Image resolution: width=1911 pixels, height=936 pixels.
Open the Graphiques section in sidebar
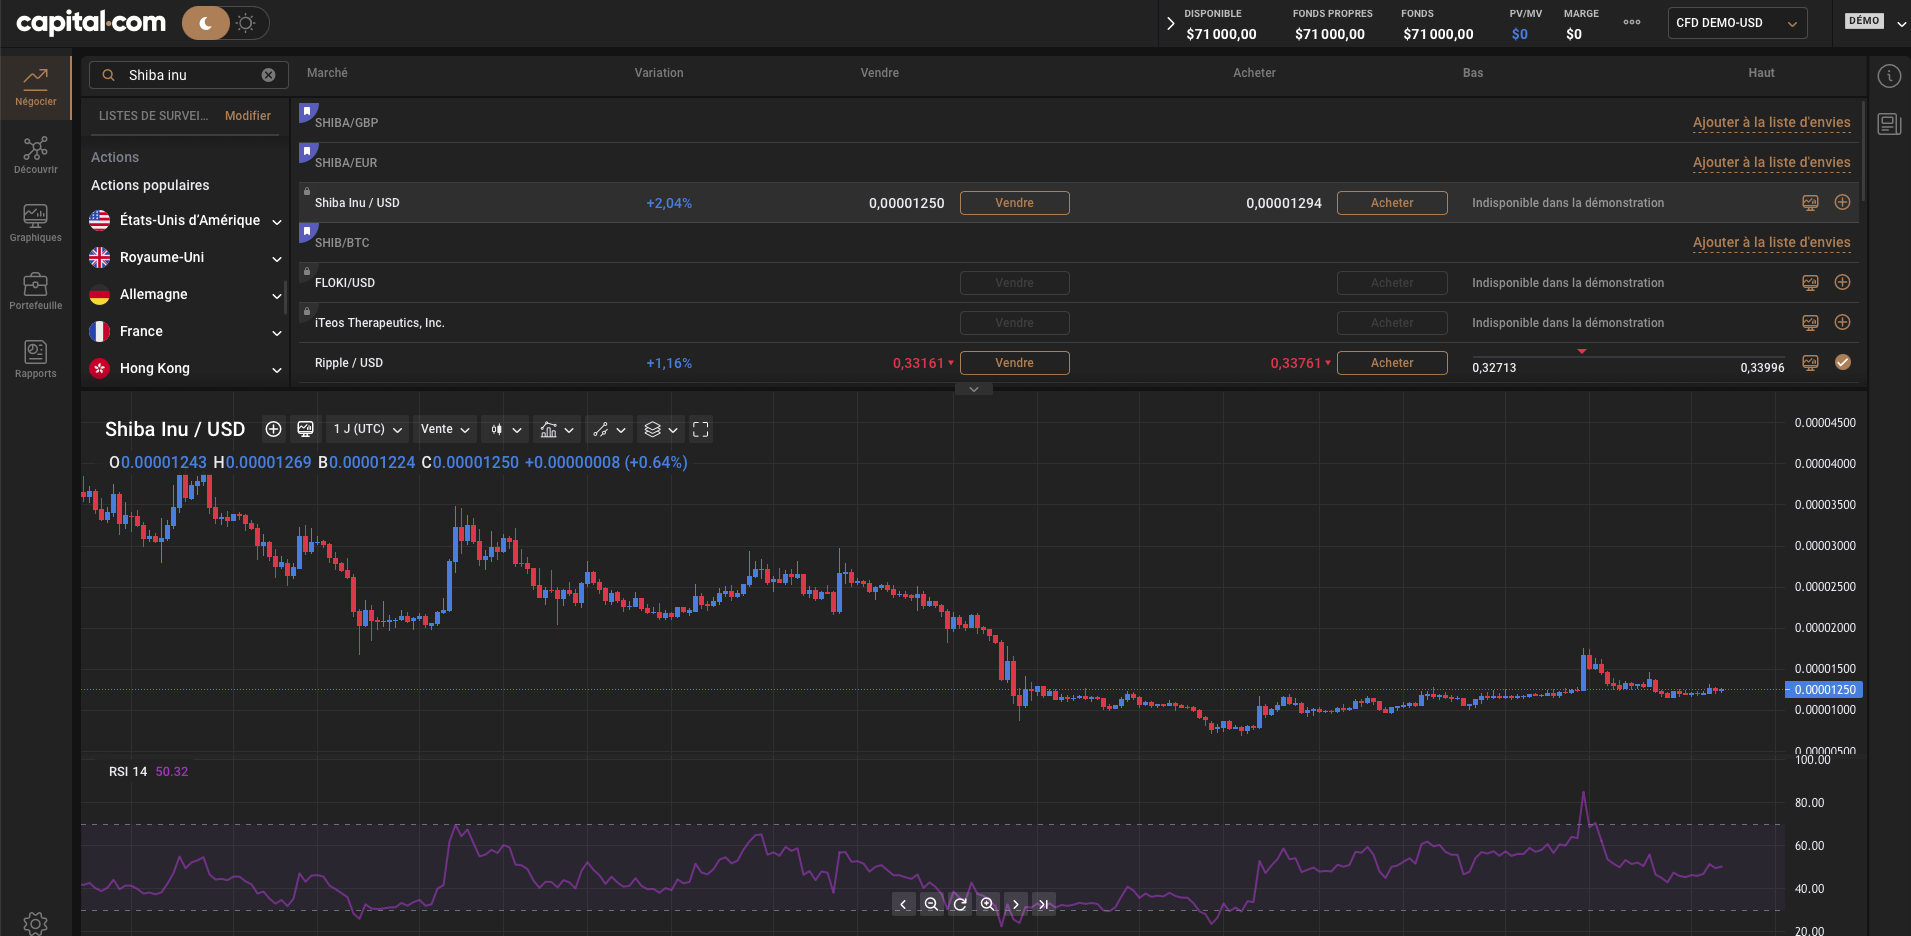[36, 224]
